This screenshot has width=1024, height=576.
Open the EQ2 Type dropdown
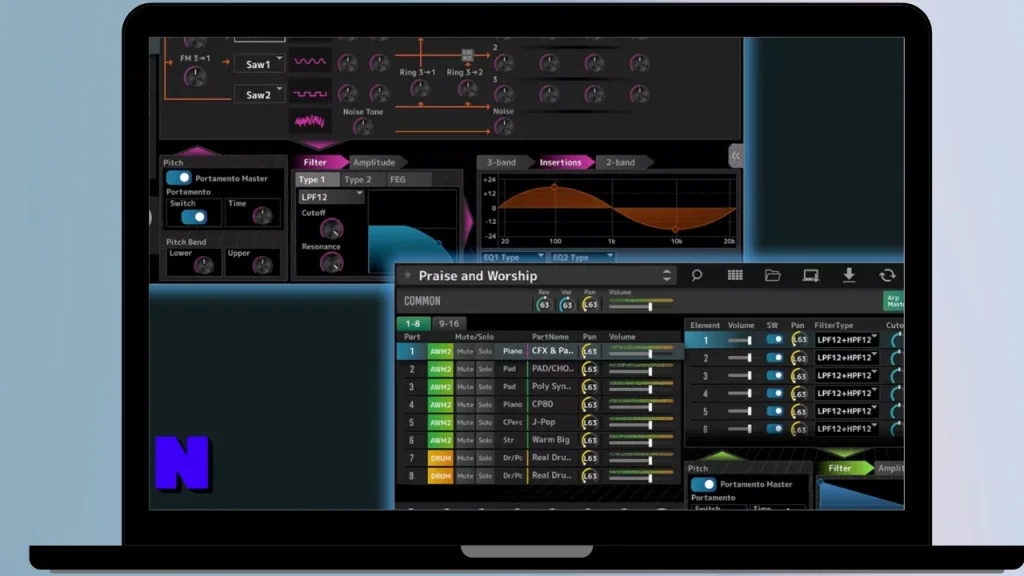[x=582, y=257]
